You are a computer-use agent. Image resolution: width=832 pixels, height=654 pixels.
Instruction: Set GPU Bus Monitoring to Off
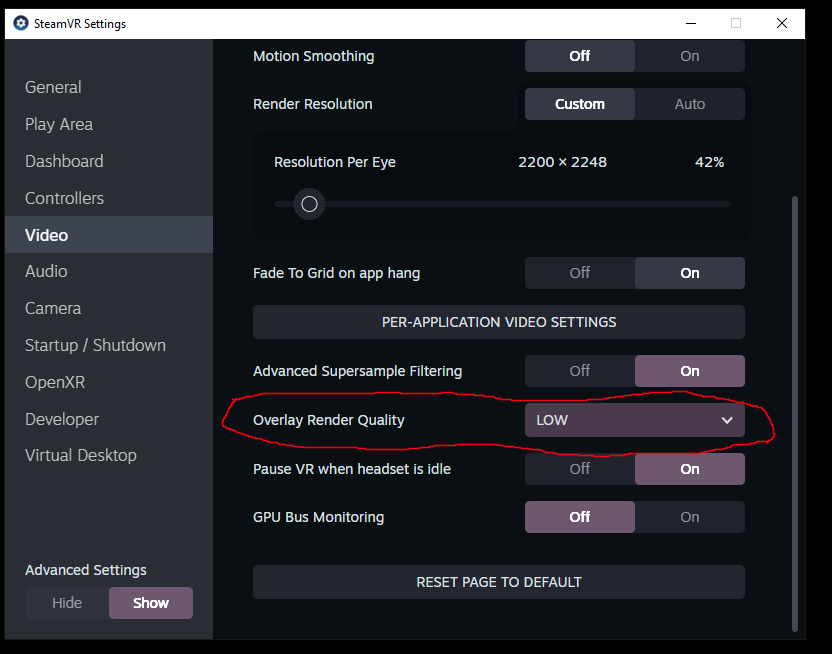coord(579,517)
